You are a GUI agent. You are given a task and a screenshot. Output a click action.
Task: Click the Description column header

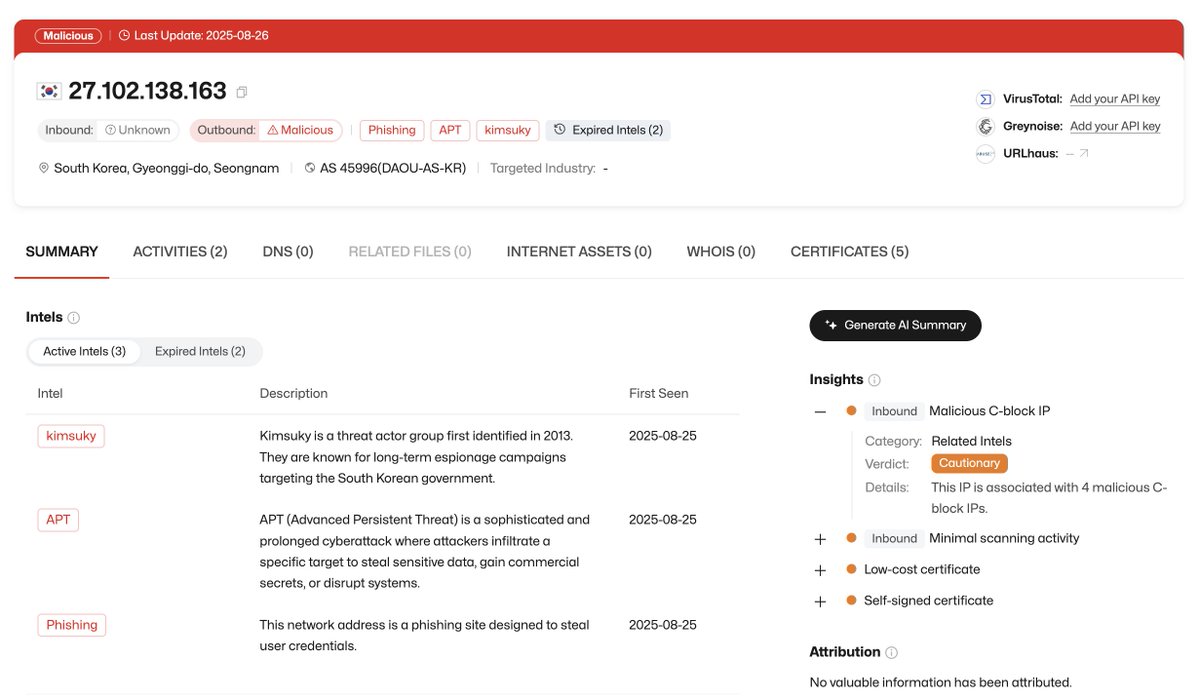point(294,393)
